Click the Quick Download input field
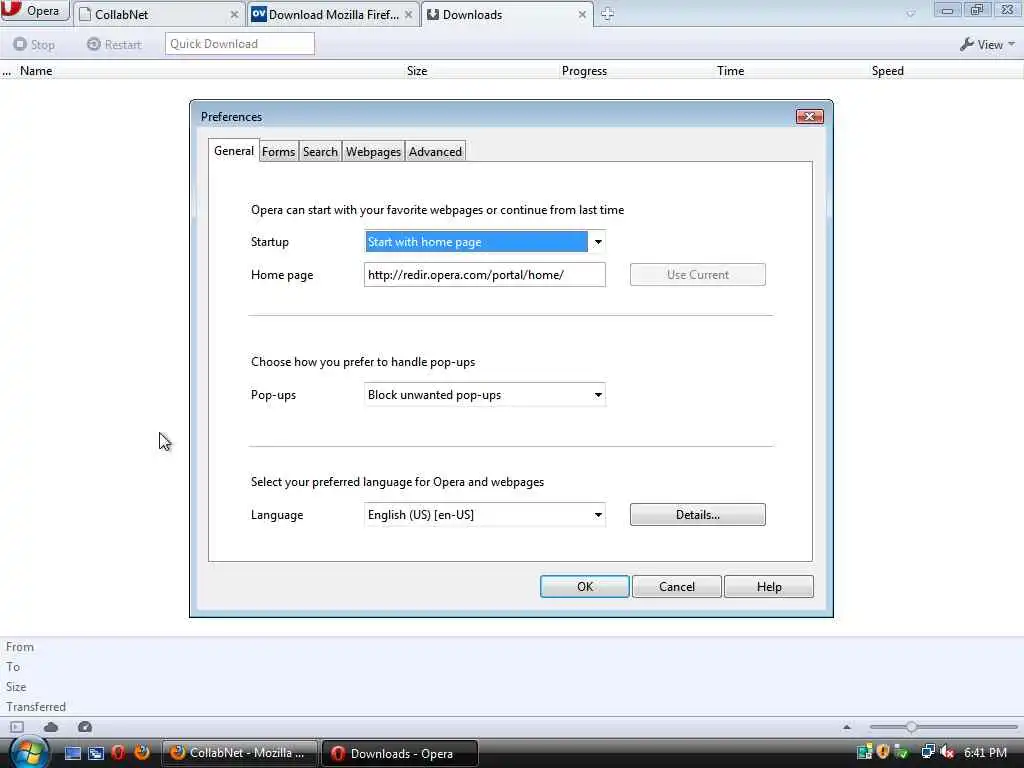Screen dimensions: 1024x768 (x=240, y=44)
